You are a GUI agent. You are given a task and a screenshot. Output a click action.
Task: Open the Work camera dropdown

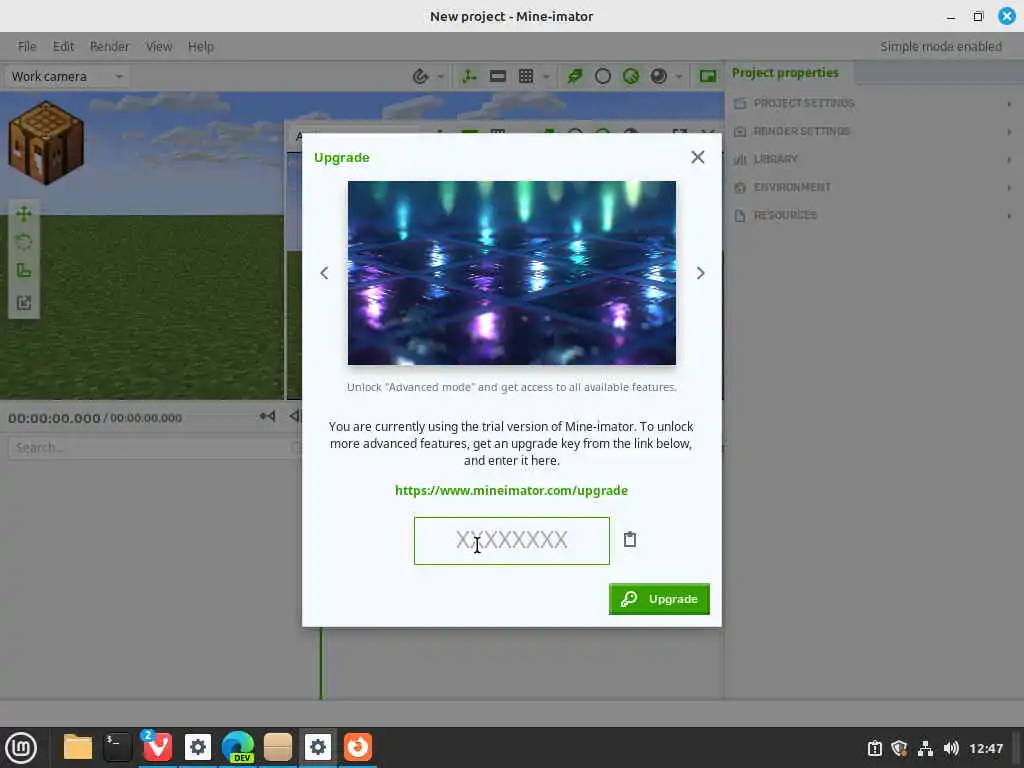[67, 76]
